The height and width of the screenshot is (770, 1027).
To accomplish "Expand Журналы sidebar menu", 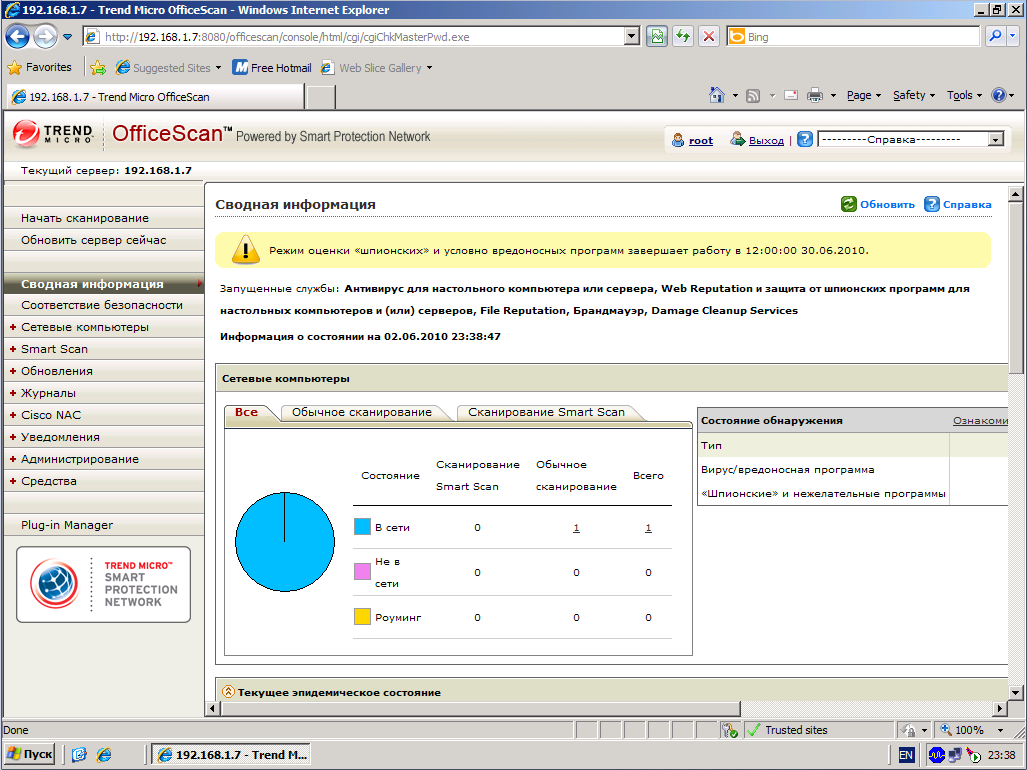I will 104,393.
